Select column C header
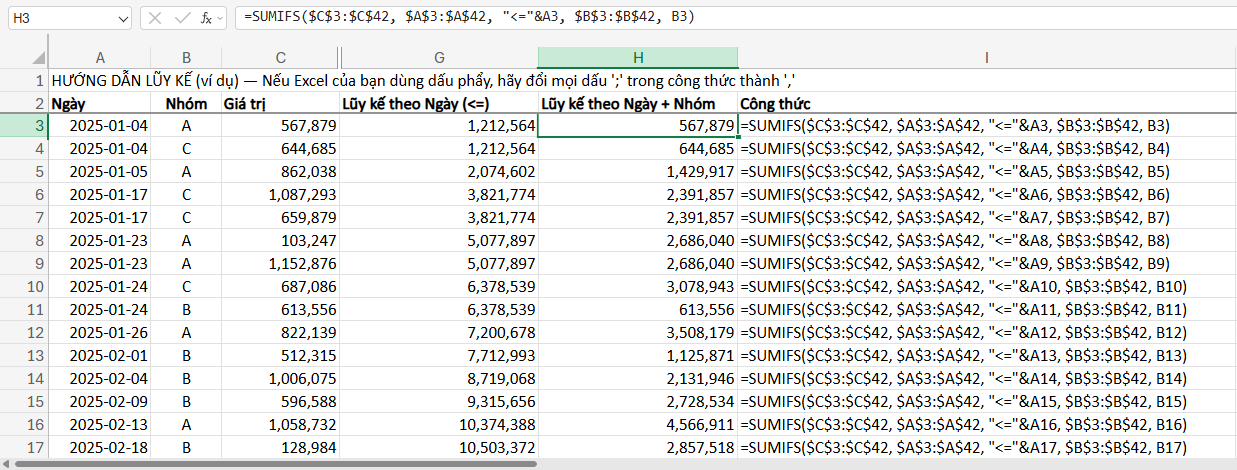Screen dimensions: 1237x470 (x=280, y=58)
